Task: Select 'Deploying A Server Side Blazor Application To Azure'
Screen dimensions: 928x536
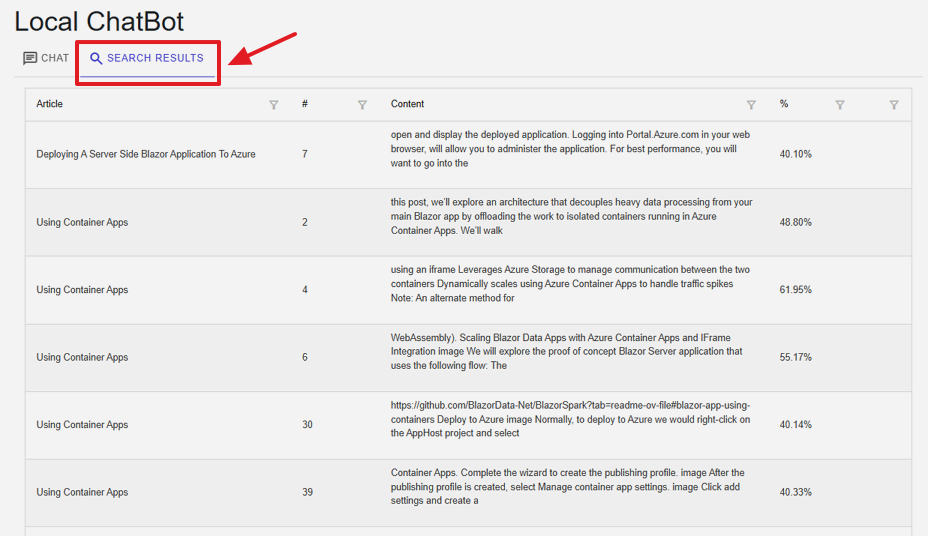Action: pyautogui.click(x=146, y=154)
